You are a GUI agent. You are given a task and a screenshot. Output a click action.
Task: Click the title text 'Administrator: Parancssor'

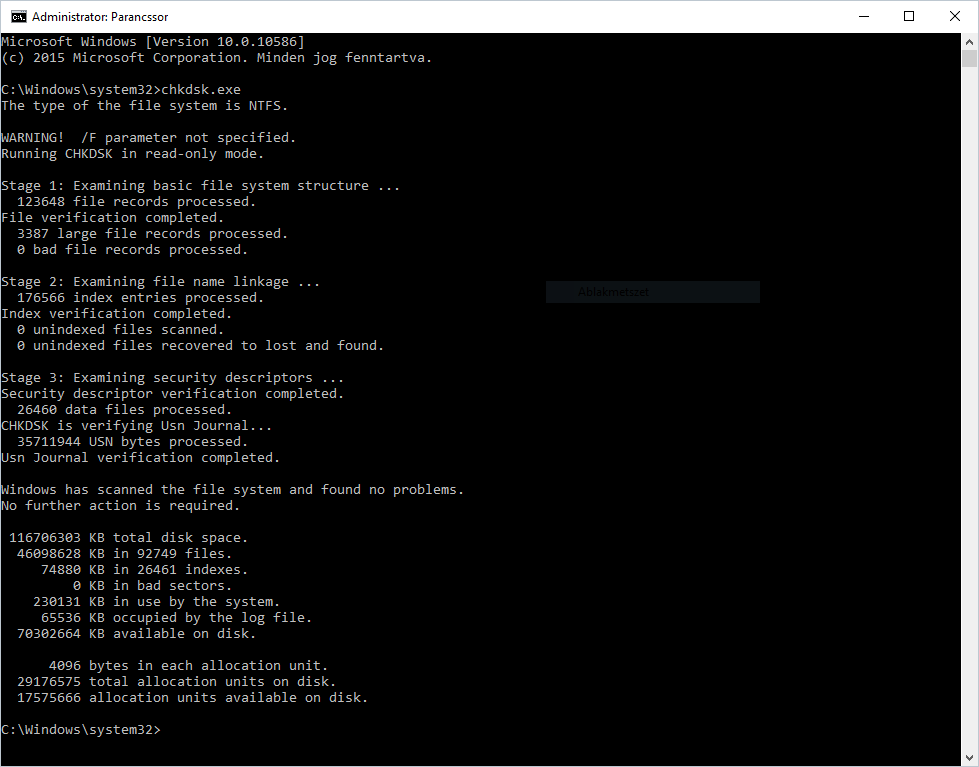tap(100, 17)
